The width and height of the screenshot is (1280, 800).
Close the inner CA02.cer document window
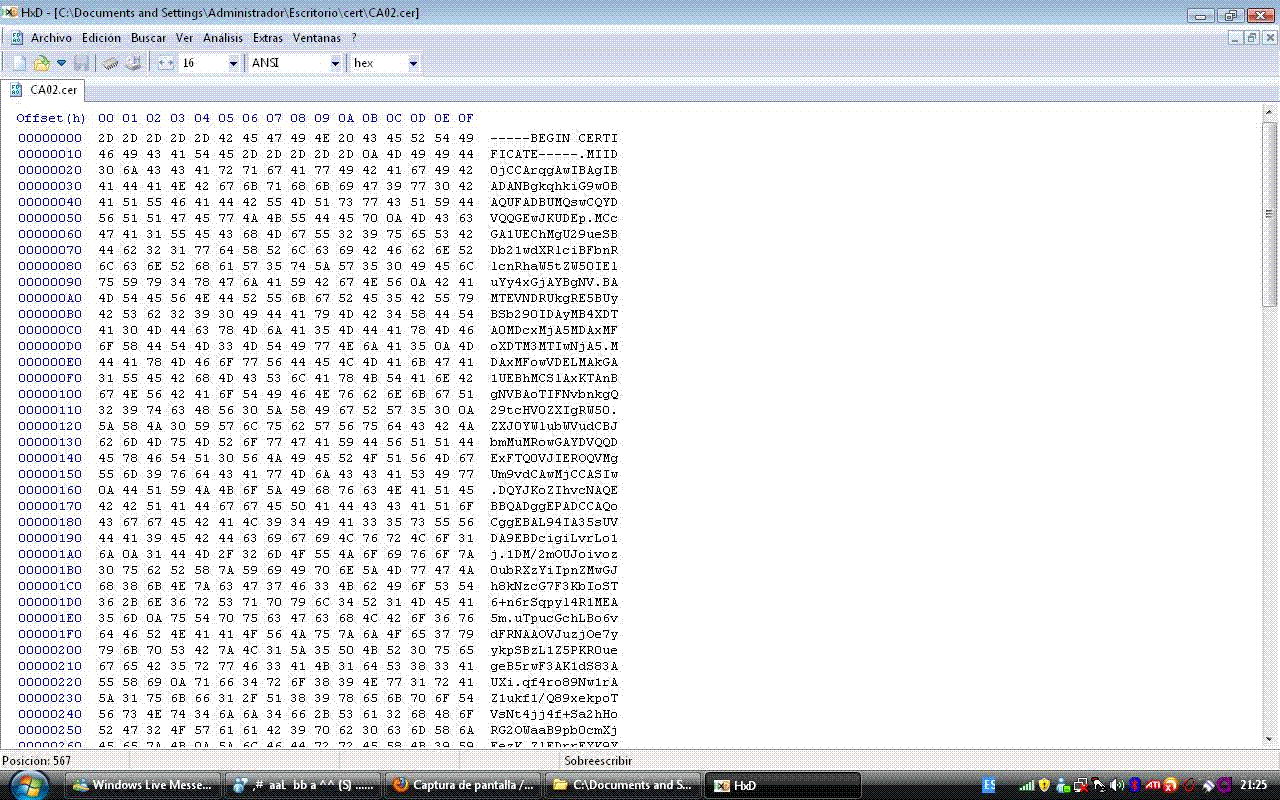1268,38
